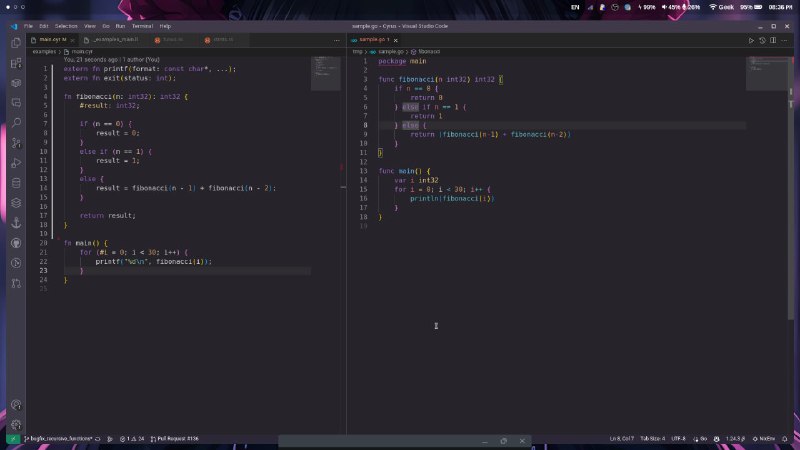The width and height of the screenshot is (800, 450).
Task: Change Tab Size 4 indentation setting
Action: pos(652,439)
